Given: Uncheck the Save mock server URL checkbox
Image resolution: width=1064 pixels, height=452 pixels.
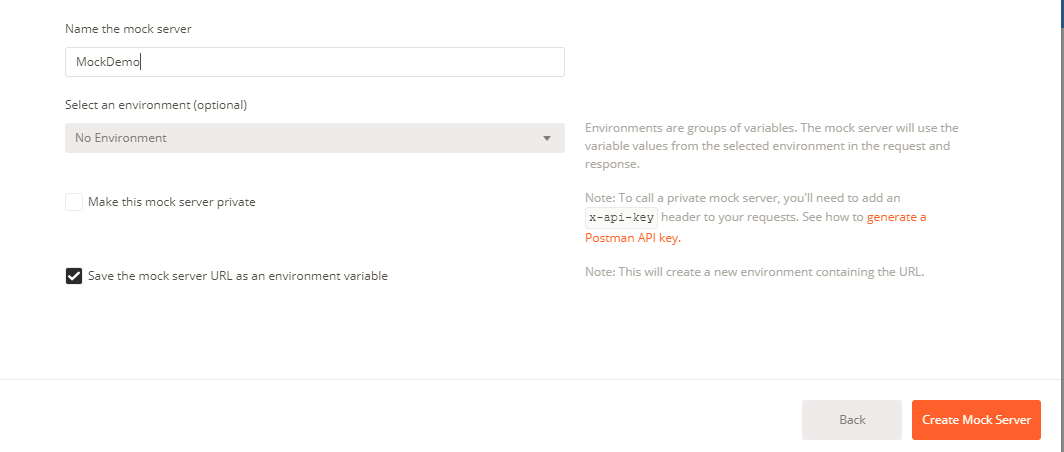Looking at the screenshot, I should point(74,276).
